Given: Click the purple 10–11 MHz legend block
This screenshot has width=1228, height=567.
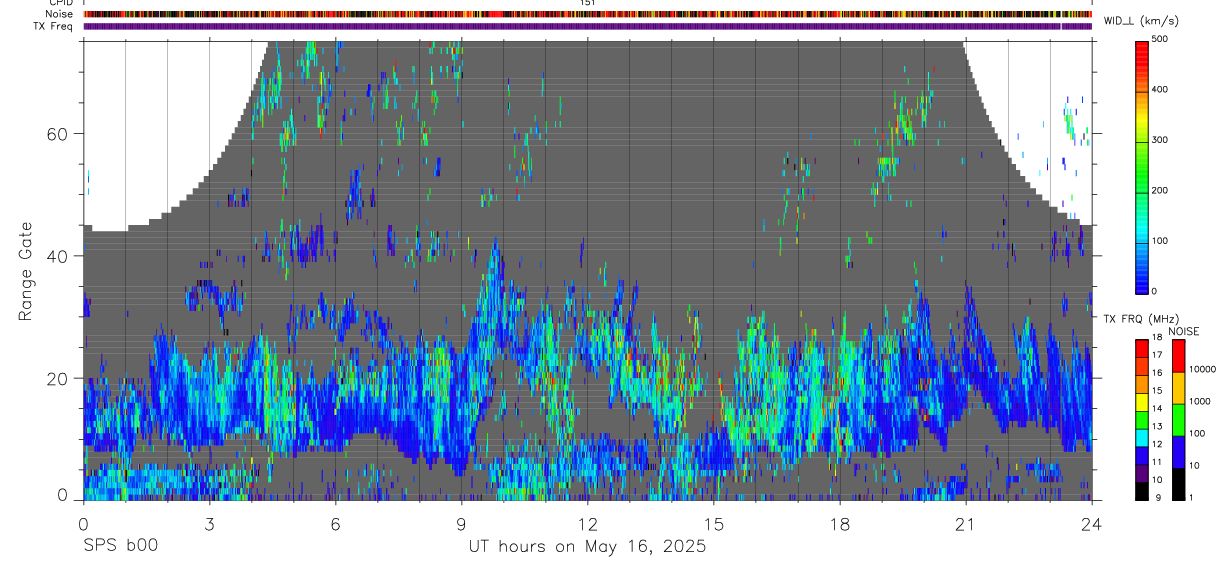Looking at the screenshot, I should [1142, 473].
